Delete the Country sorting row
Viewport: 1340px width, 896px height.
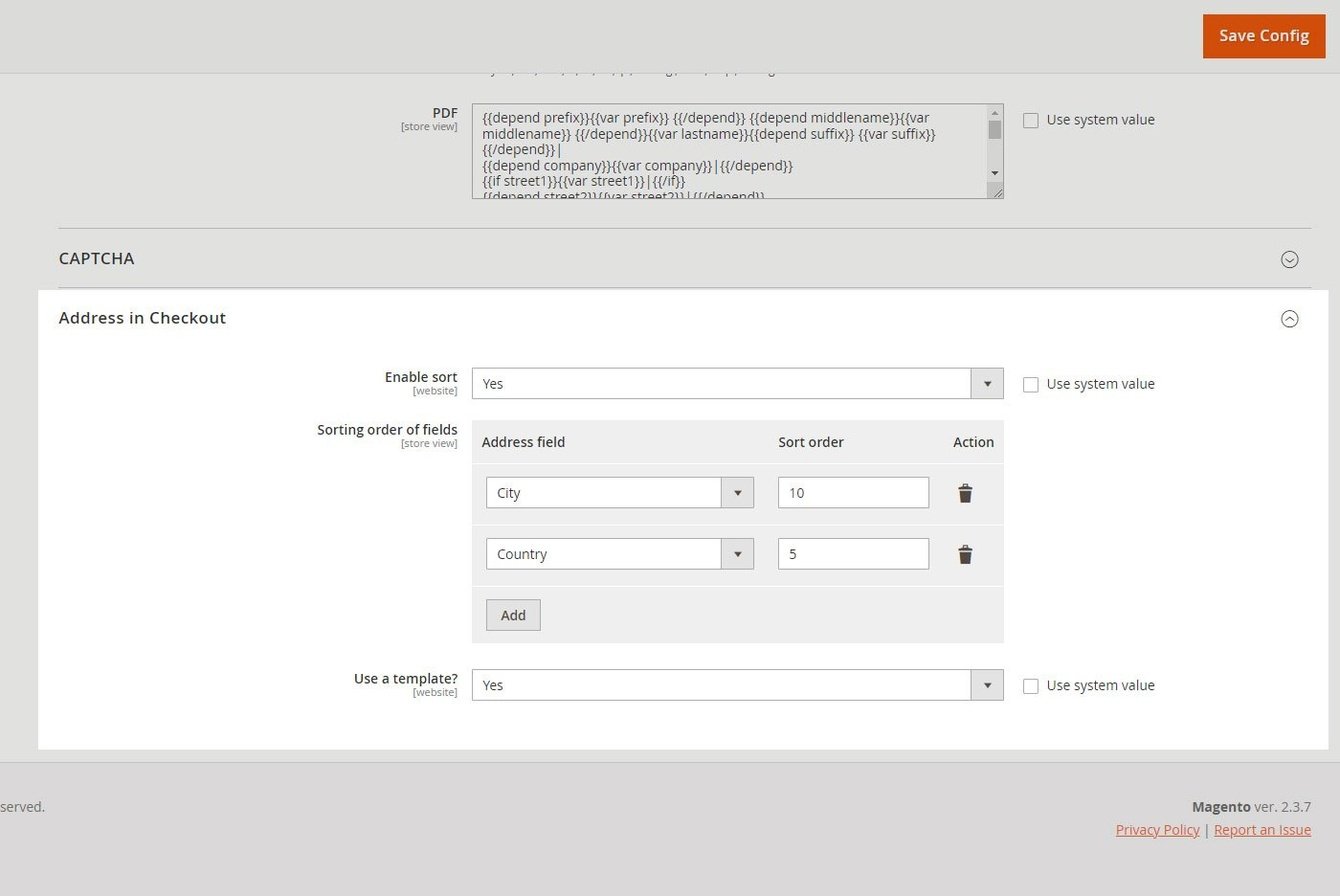[965, 555]
